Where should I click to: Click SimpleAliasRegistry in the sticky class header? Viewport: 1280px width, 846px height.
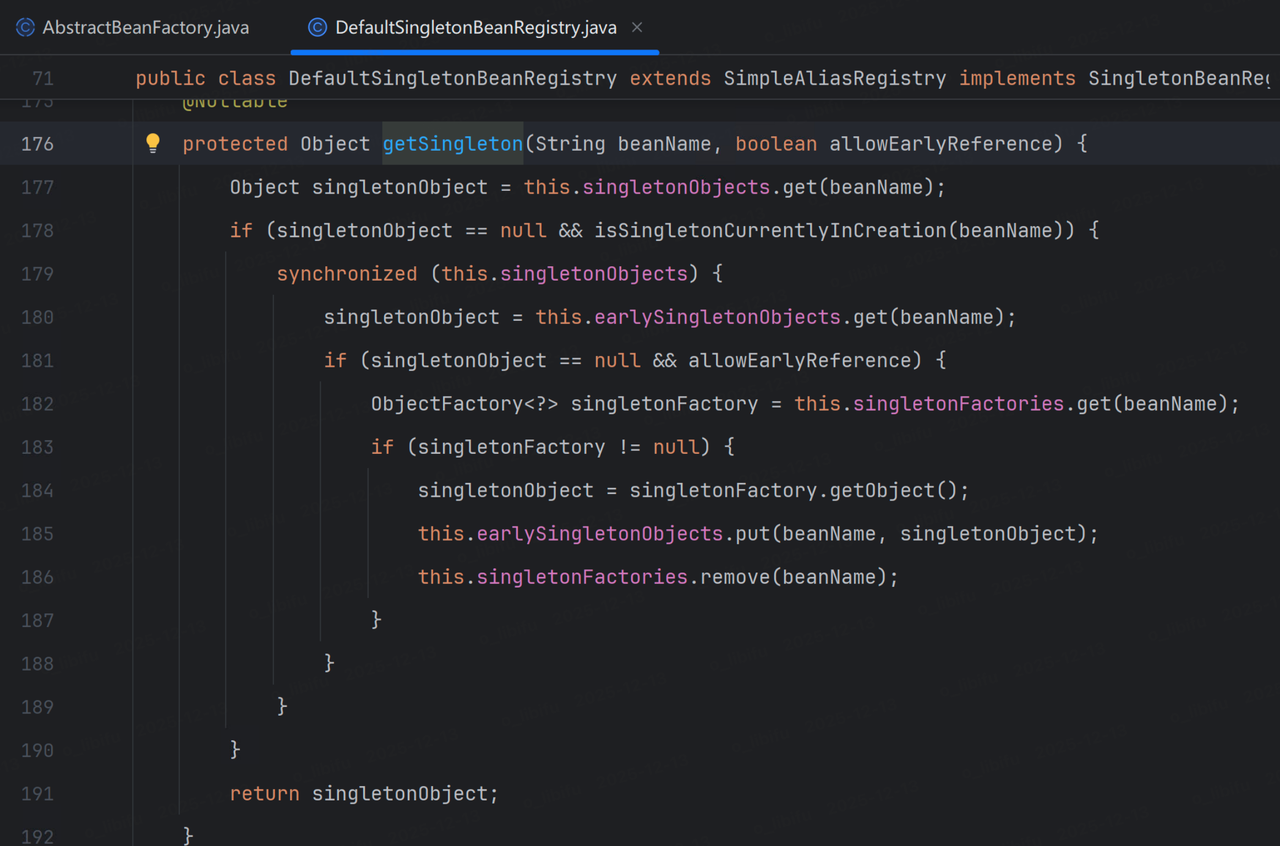click(x=835, y=78)
